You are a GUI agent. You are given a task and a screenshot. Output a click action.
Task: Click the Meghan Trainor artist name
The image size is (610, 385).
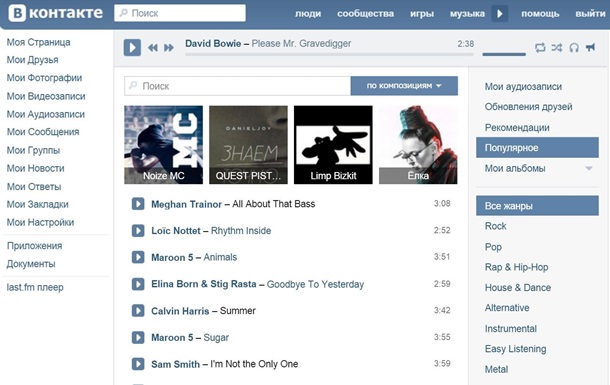[x=186, y=204]
